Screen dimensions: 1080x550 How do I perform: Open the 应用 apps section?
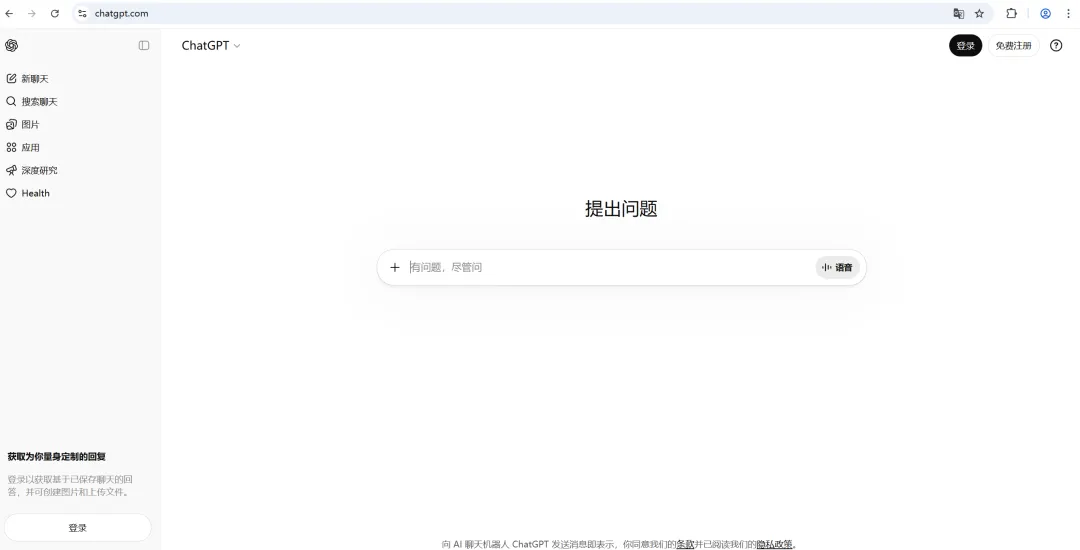click(x=23, y=147)
